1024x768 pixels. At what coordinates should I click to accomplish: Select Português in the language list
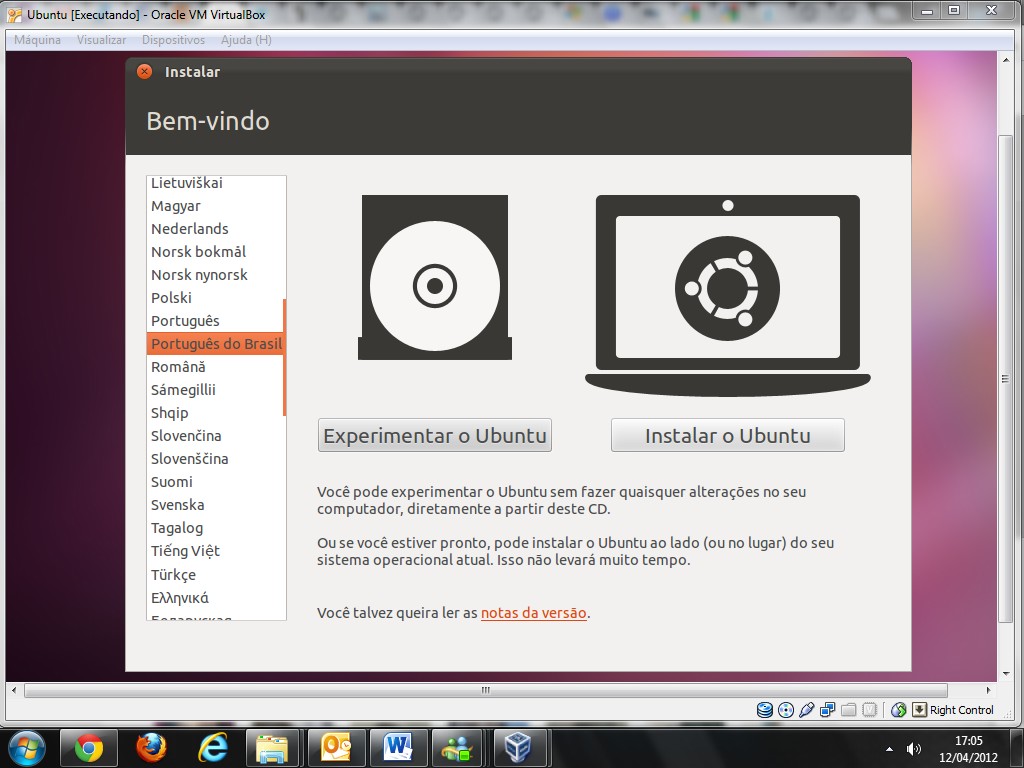point(185,321)
